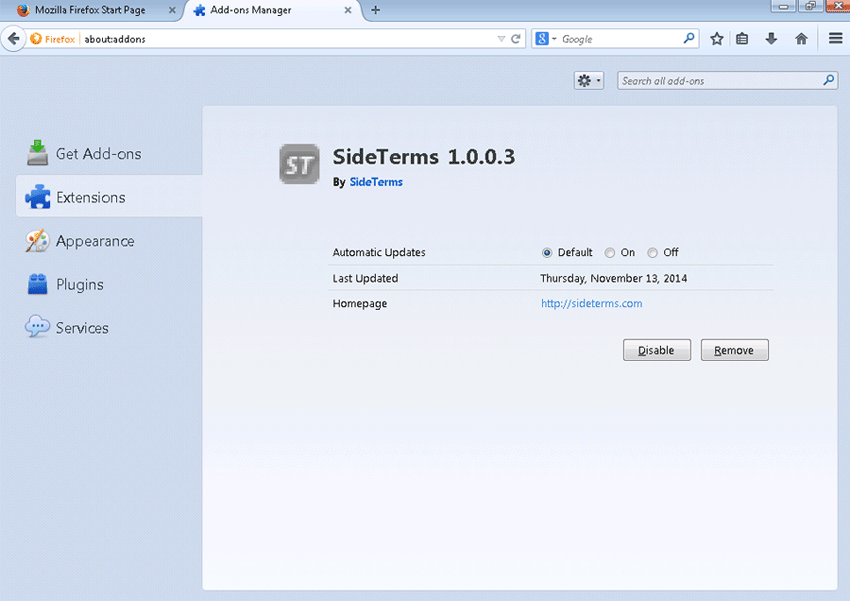Reload the page using the refresh icon

click(x=516, y=39)
